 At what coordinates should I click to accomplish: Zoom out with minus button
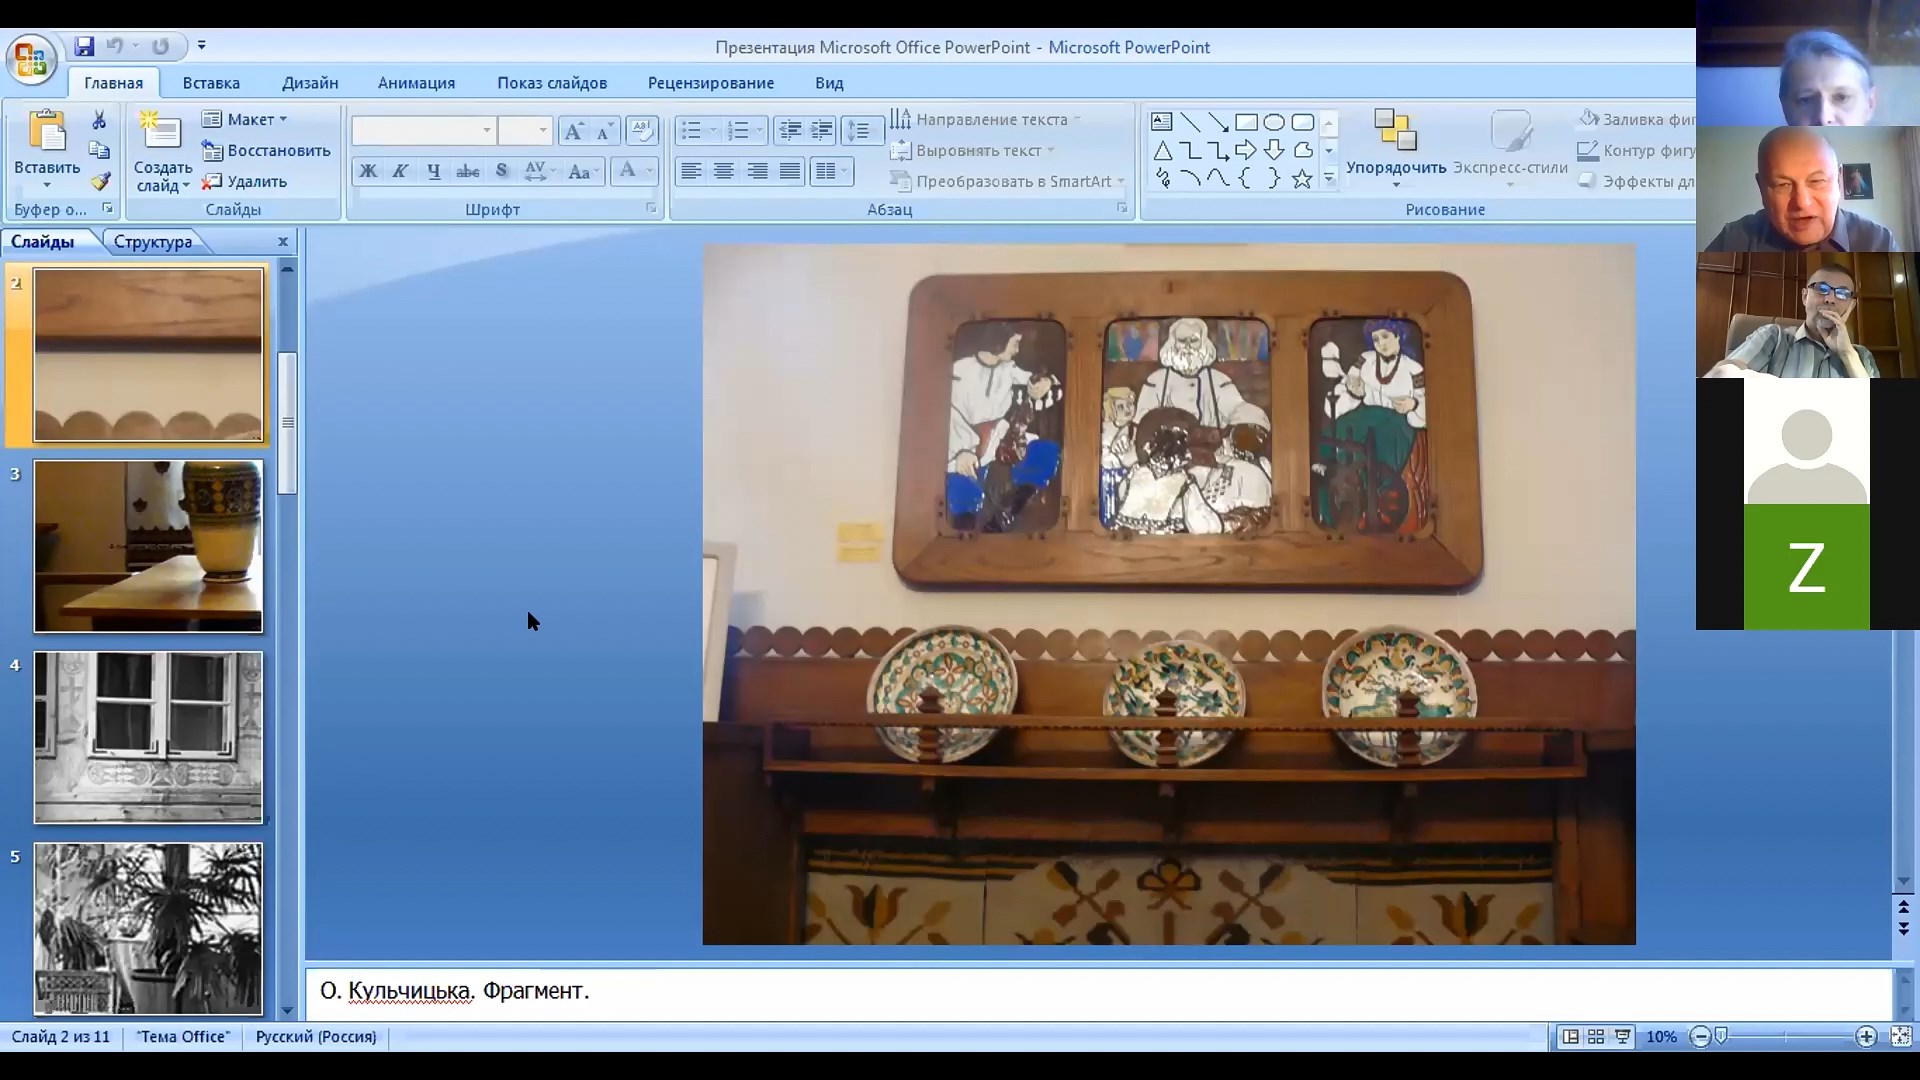point(1701,1037)
